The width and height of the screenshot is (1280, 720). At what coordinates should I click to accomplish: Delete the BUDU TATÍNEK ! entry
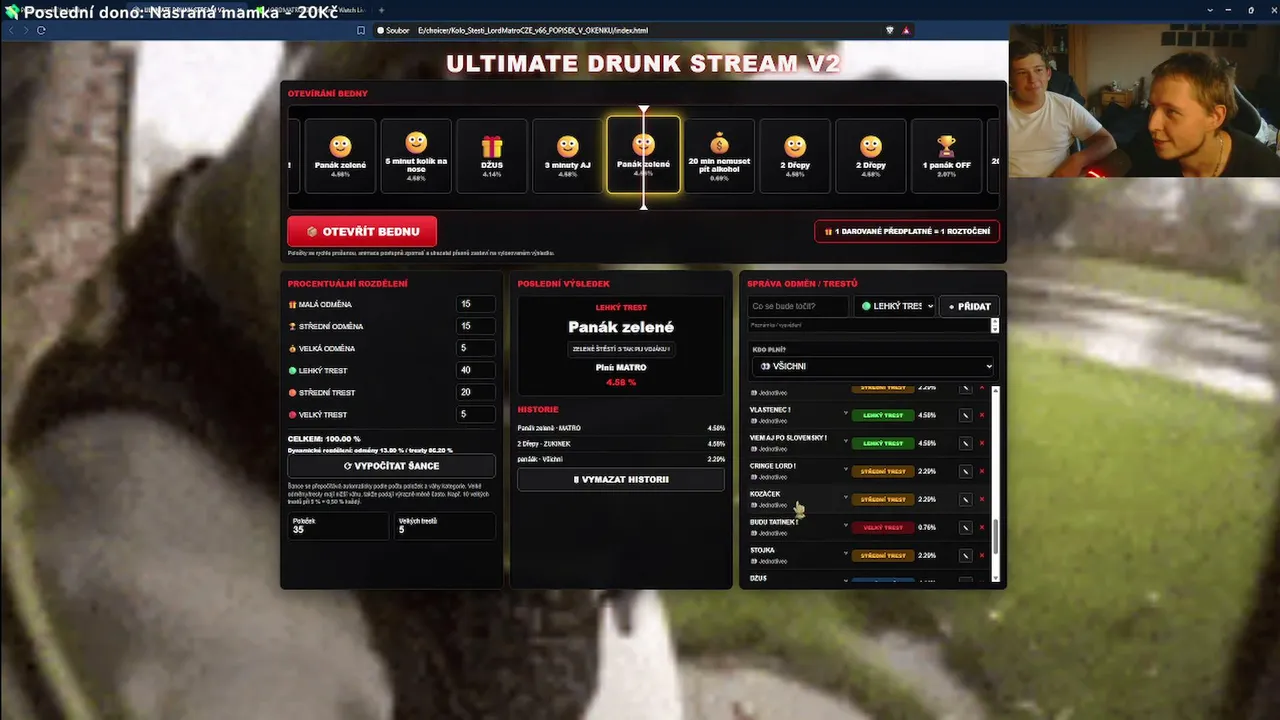(982, 527)
